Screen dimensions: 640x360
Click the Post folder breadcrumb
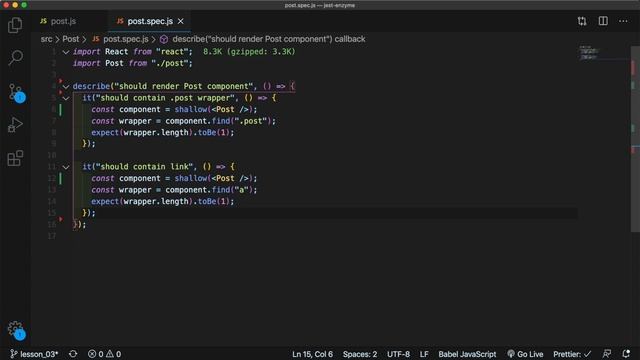tap(71, 39)
